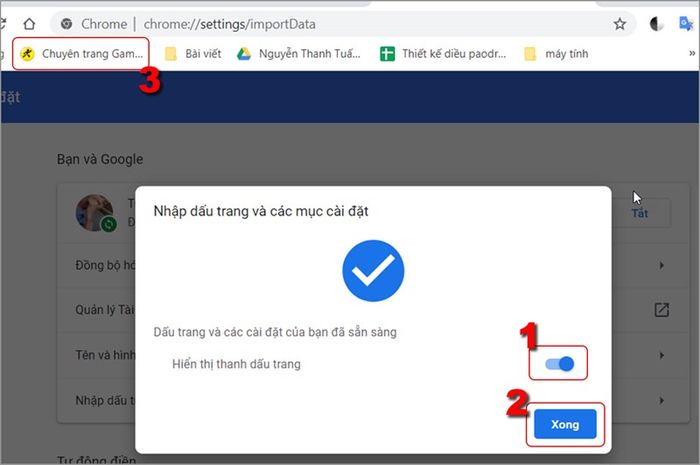The width and height of the screenshot is (700, 465).
Task: Click the Chrome site info icon in address bar
Action: (67, 24)
